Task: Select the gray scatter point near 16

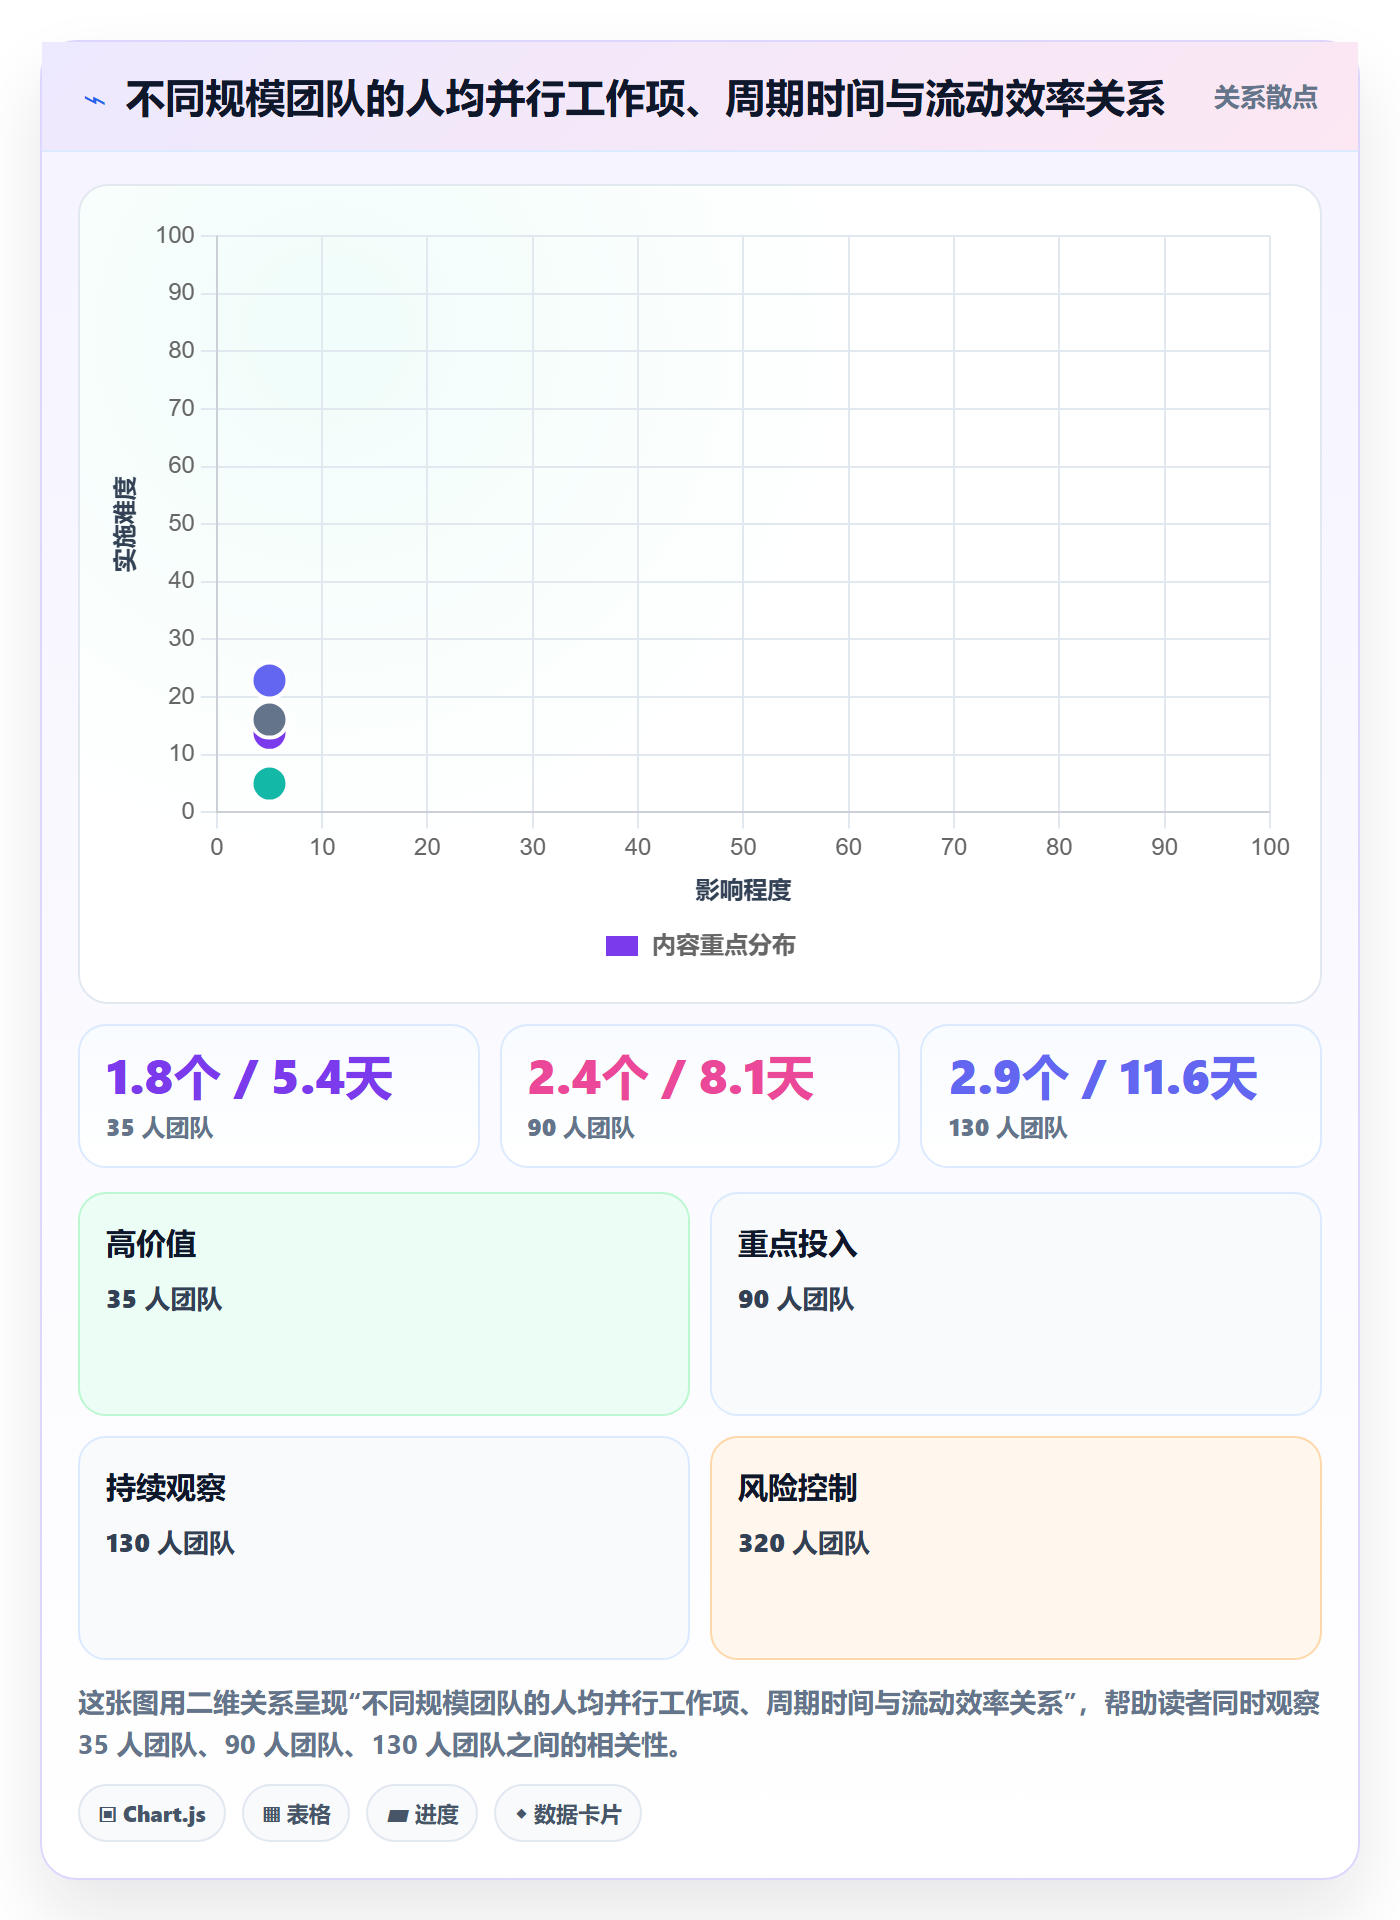Action: (269, 719)
